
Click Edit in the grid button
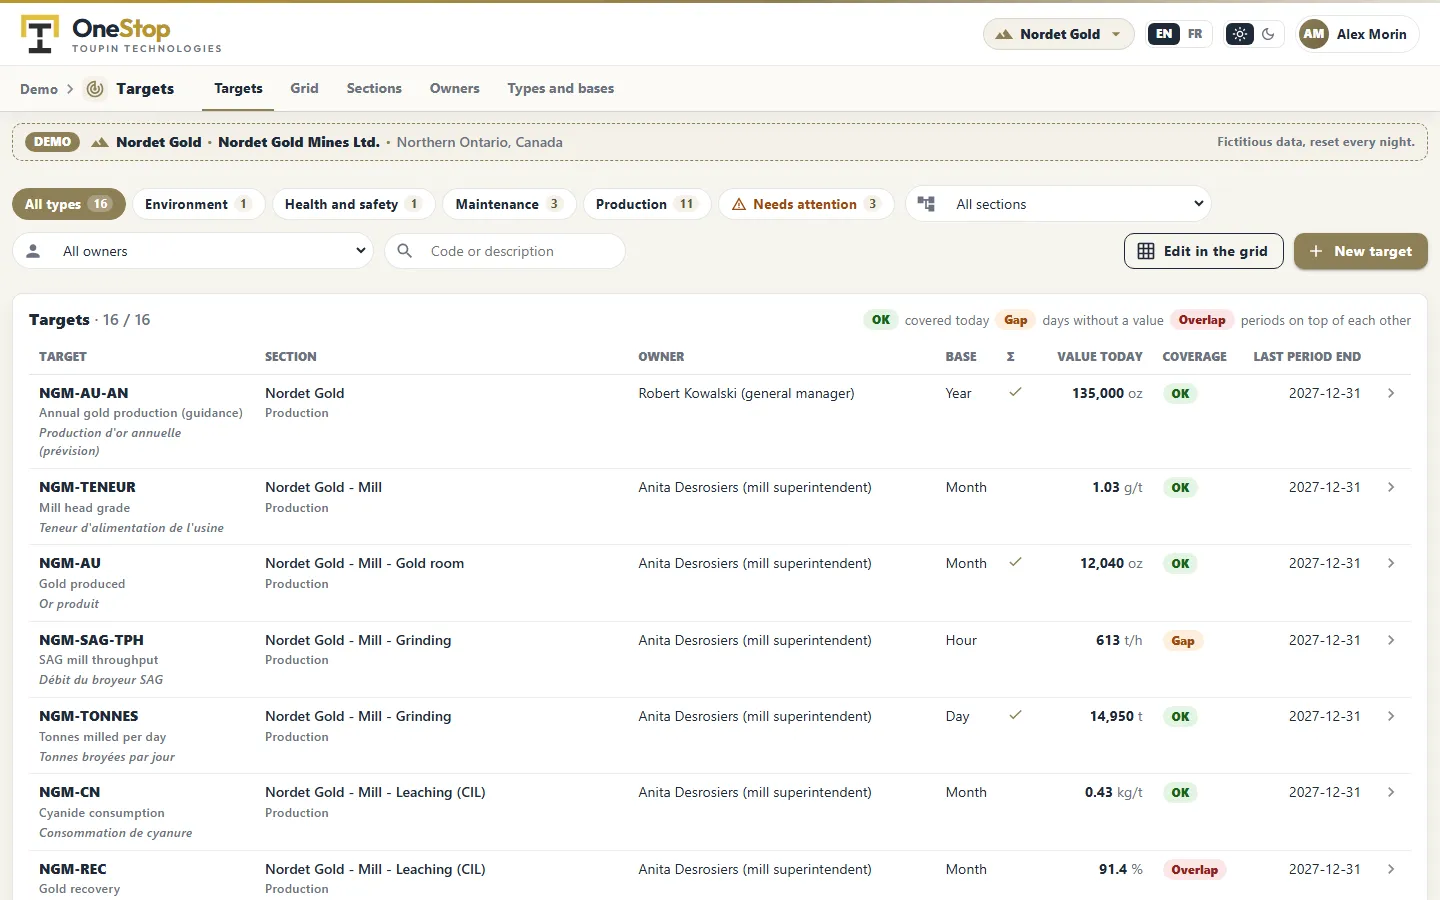[x=1204, y=251]
